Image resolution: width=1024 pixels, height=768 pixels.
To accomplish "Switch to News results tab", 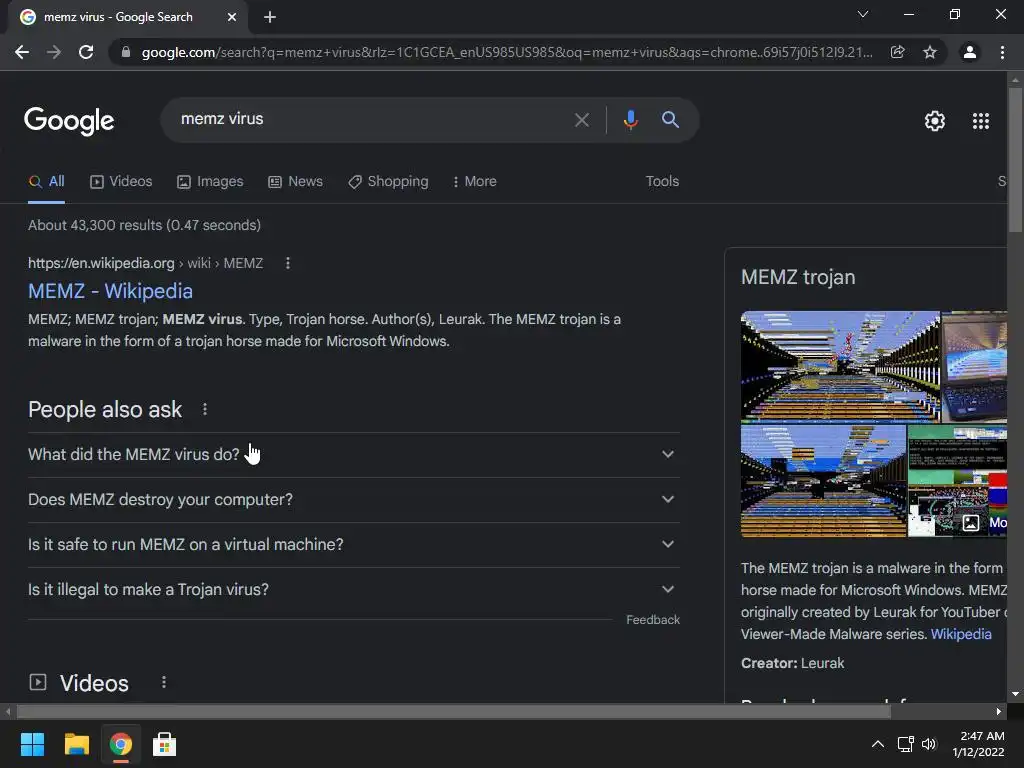I will [295, 182].
